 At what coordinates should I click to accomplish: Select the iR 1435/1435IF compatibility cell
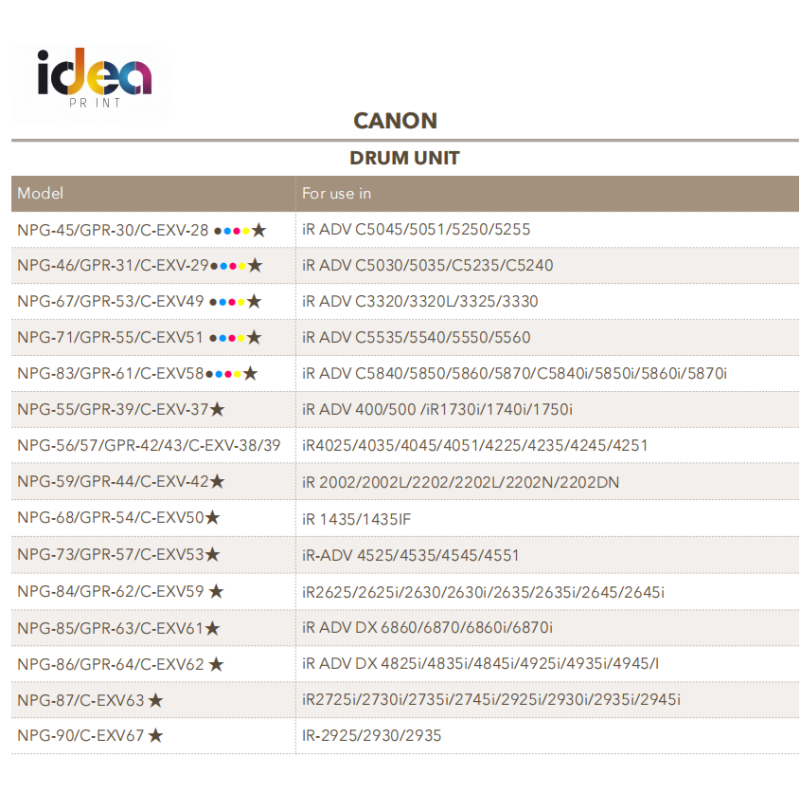[357, 519]
